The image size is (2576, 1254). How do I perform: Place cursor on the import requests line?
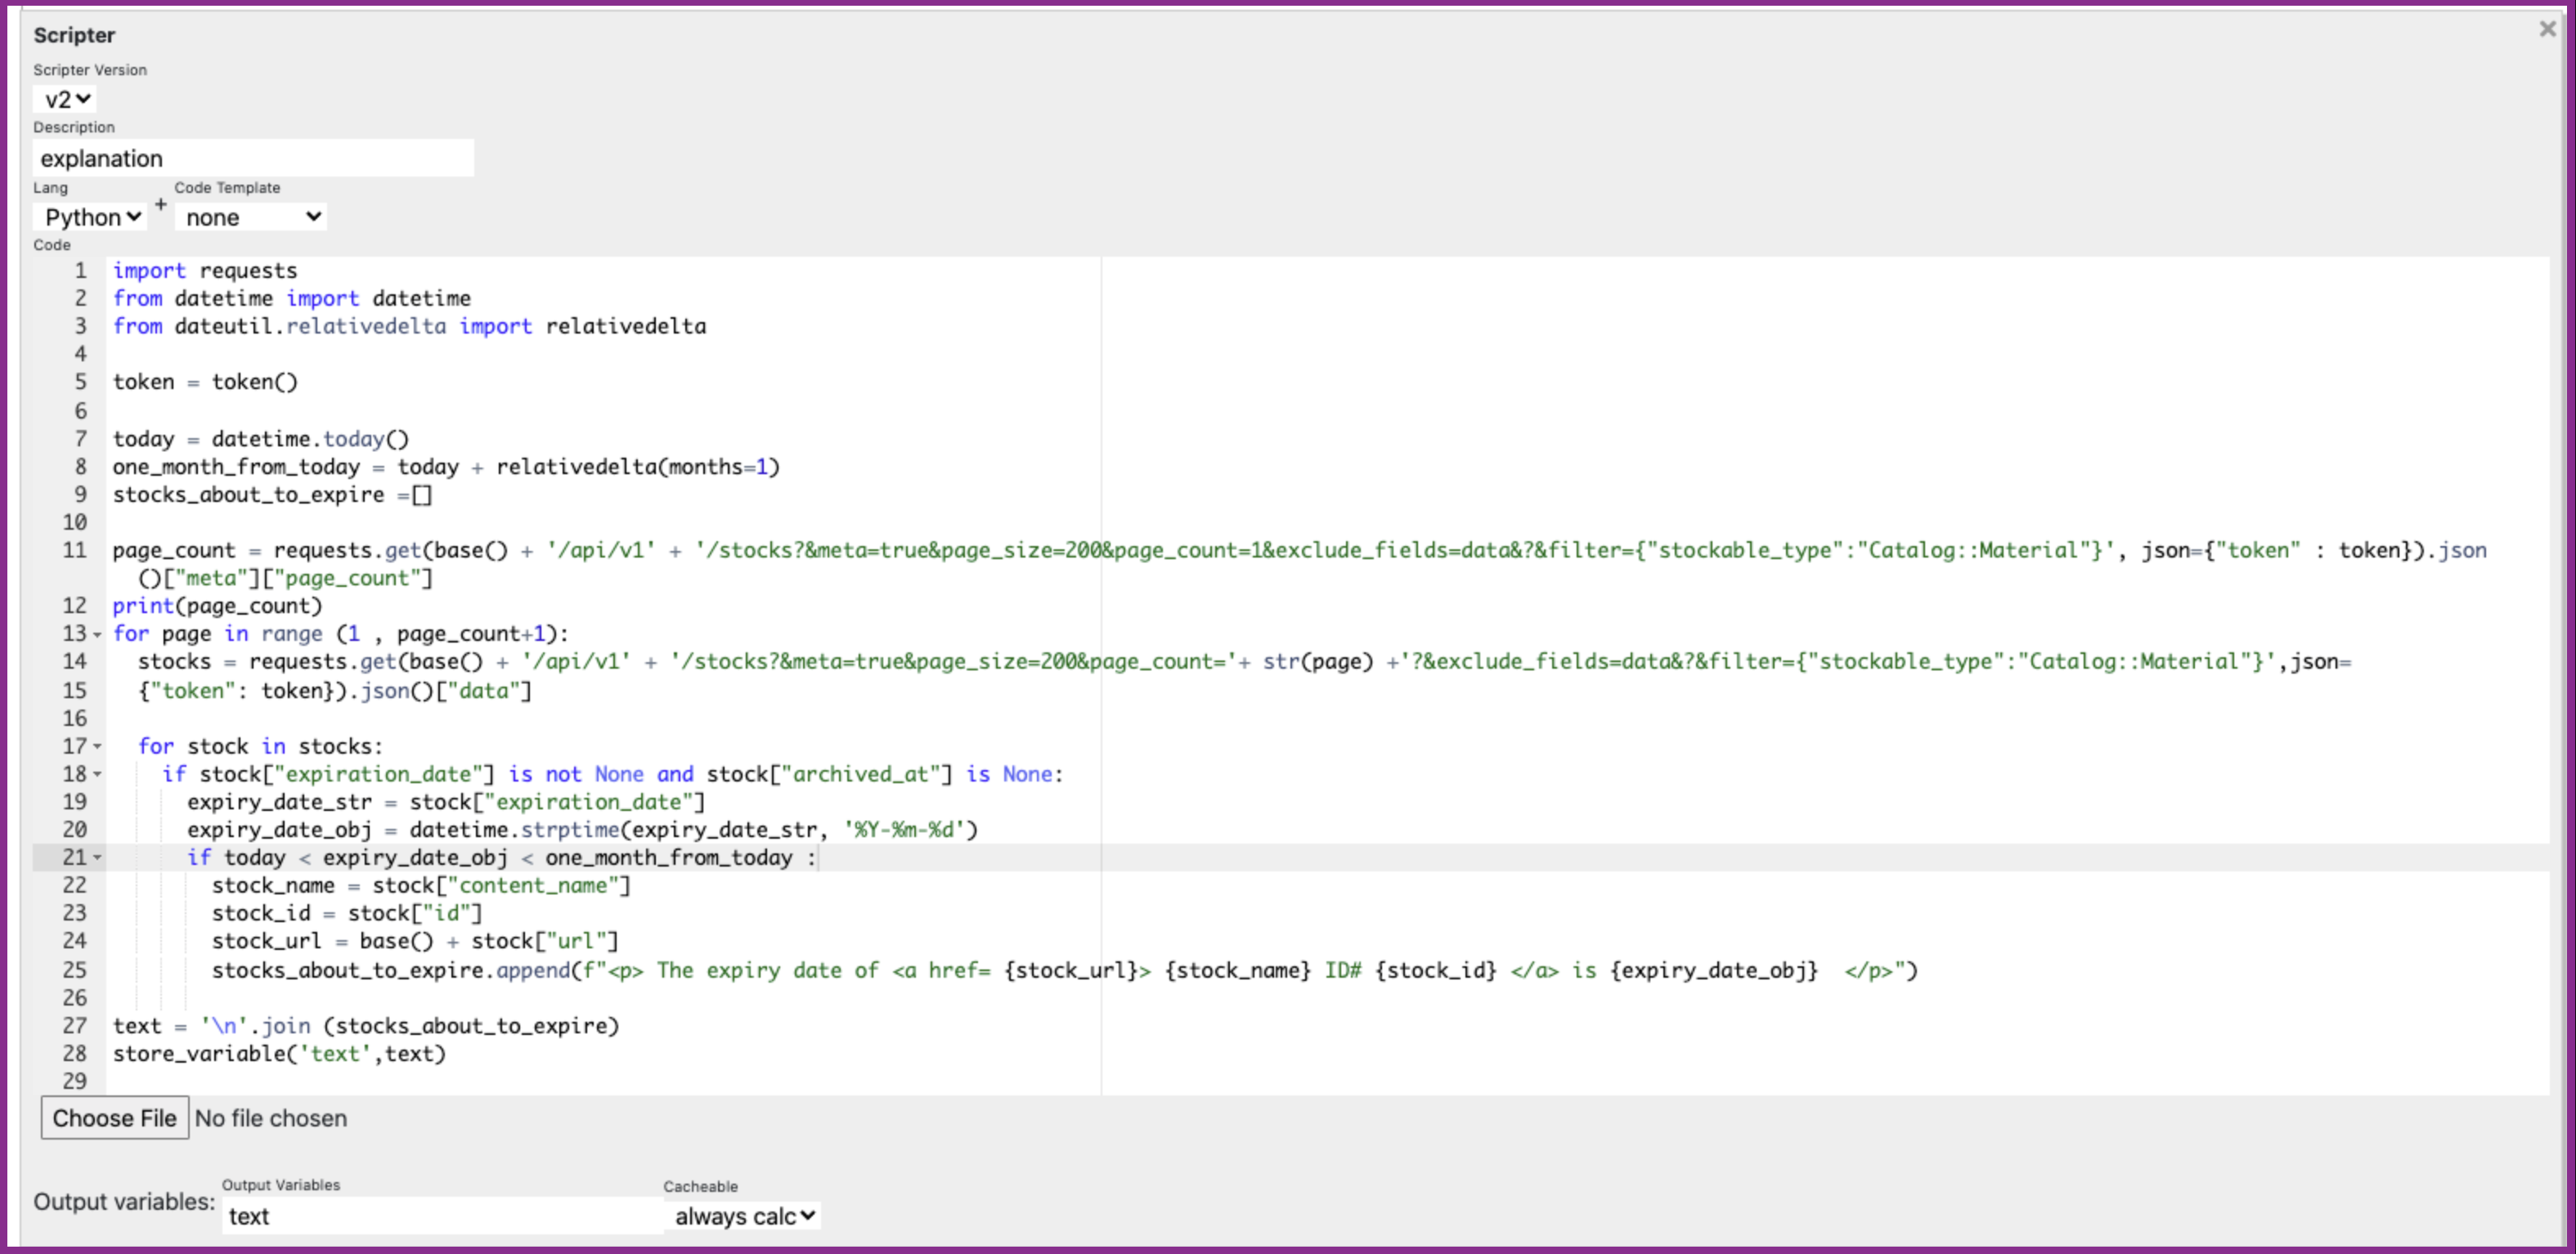(x=205, y=271)
